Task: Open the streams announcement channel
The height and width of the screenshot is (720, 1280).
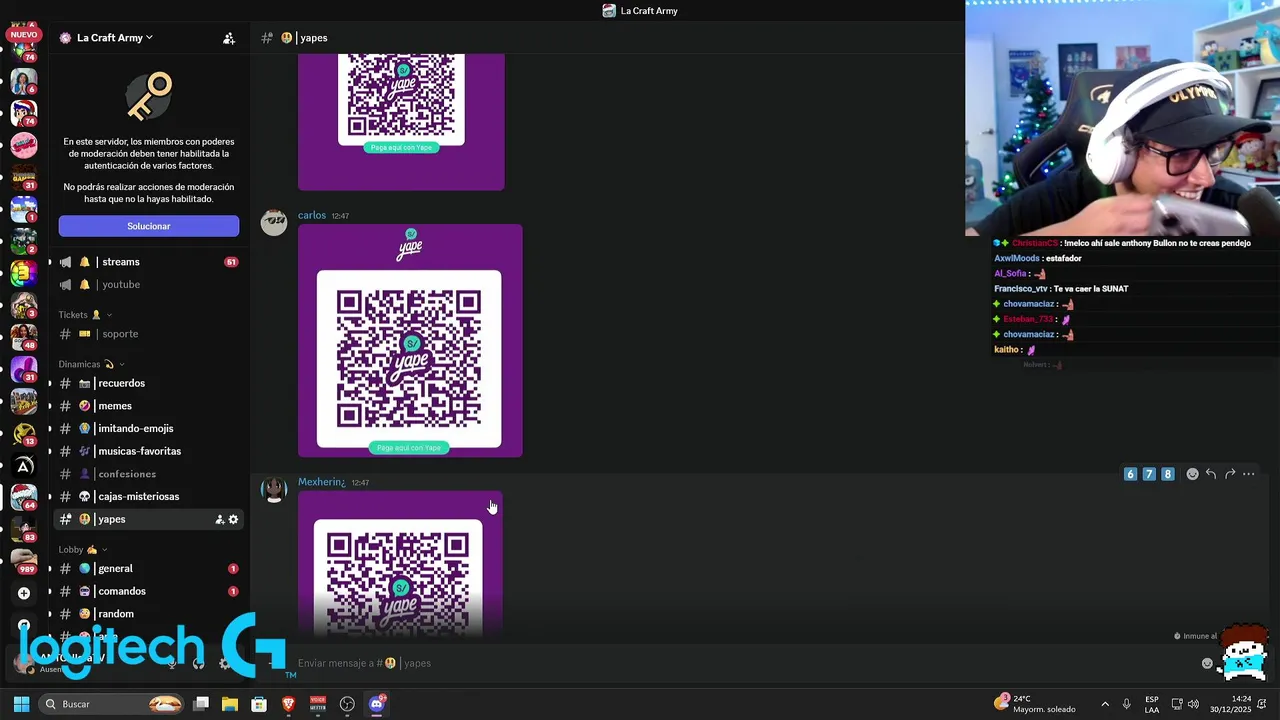Action: tap(148, 262)
